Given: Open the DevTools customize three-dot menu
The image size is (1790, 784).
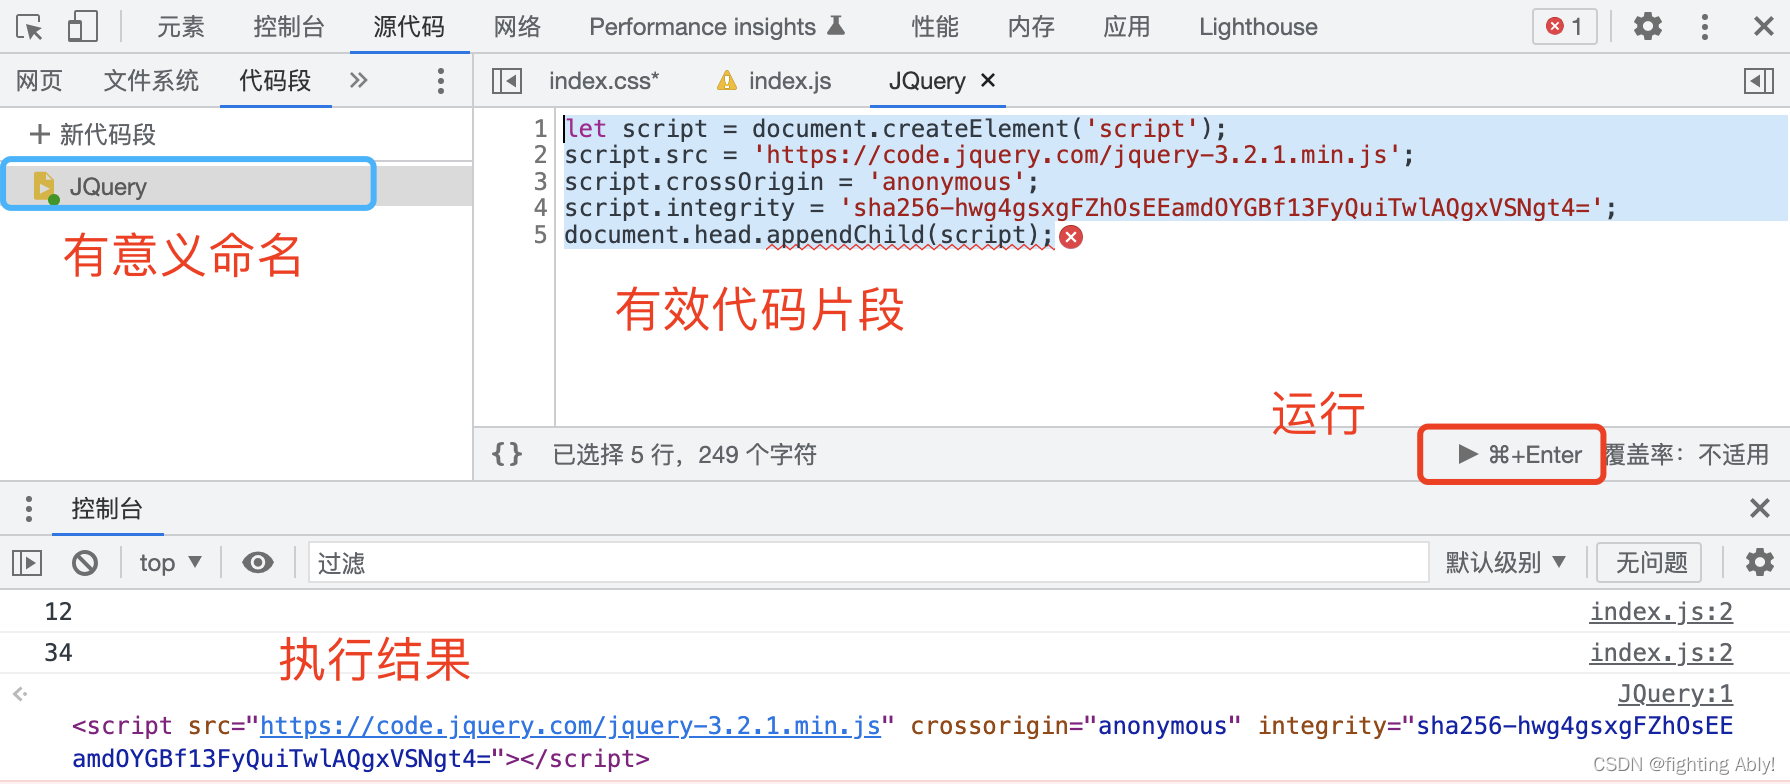Looking at the screenshot, I should pos(1705,27).
